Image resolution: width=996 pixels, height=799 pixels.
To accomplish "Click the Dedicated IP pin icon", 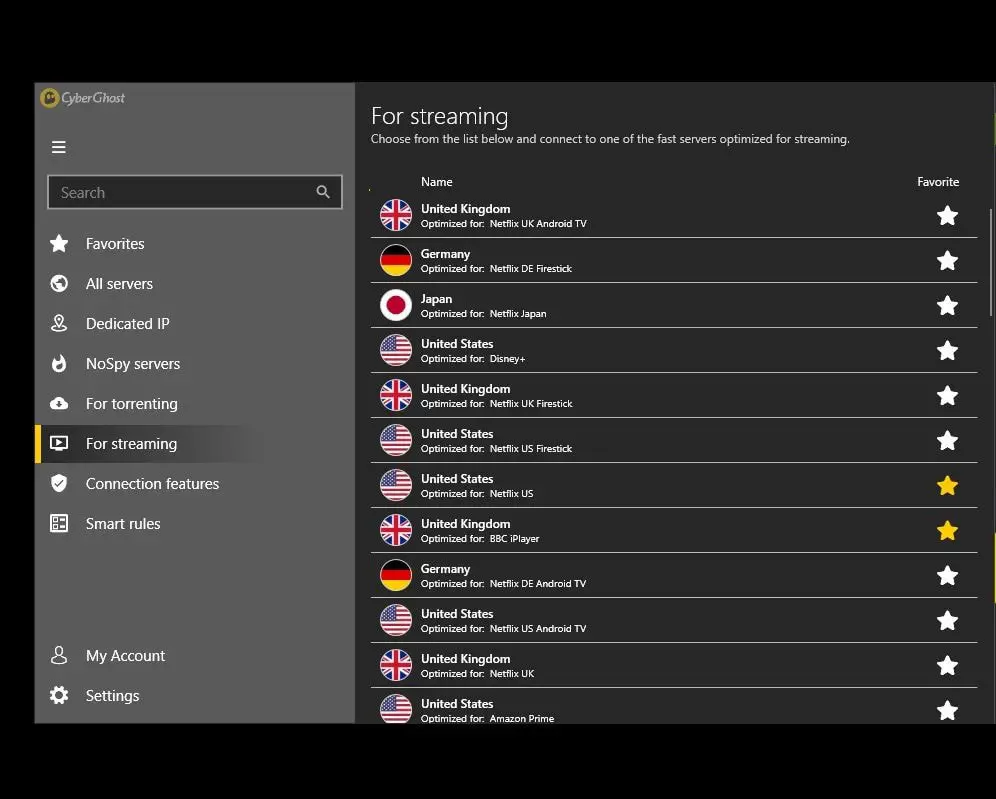I will tap(59, 323).
